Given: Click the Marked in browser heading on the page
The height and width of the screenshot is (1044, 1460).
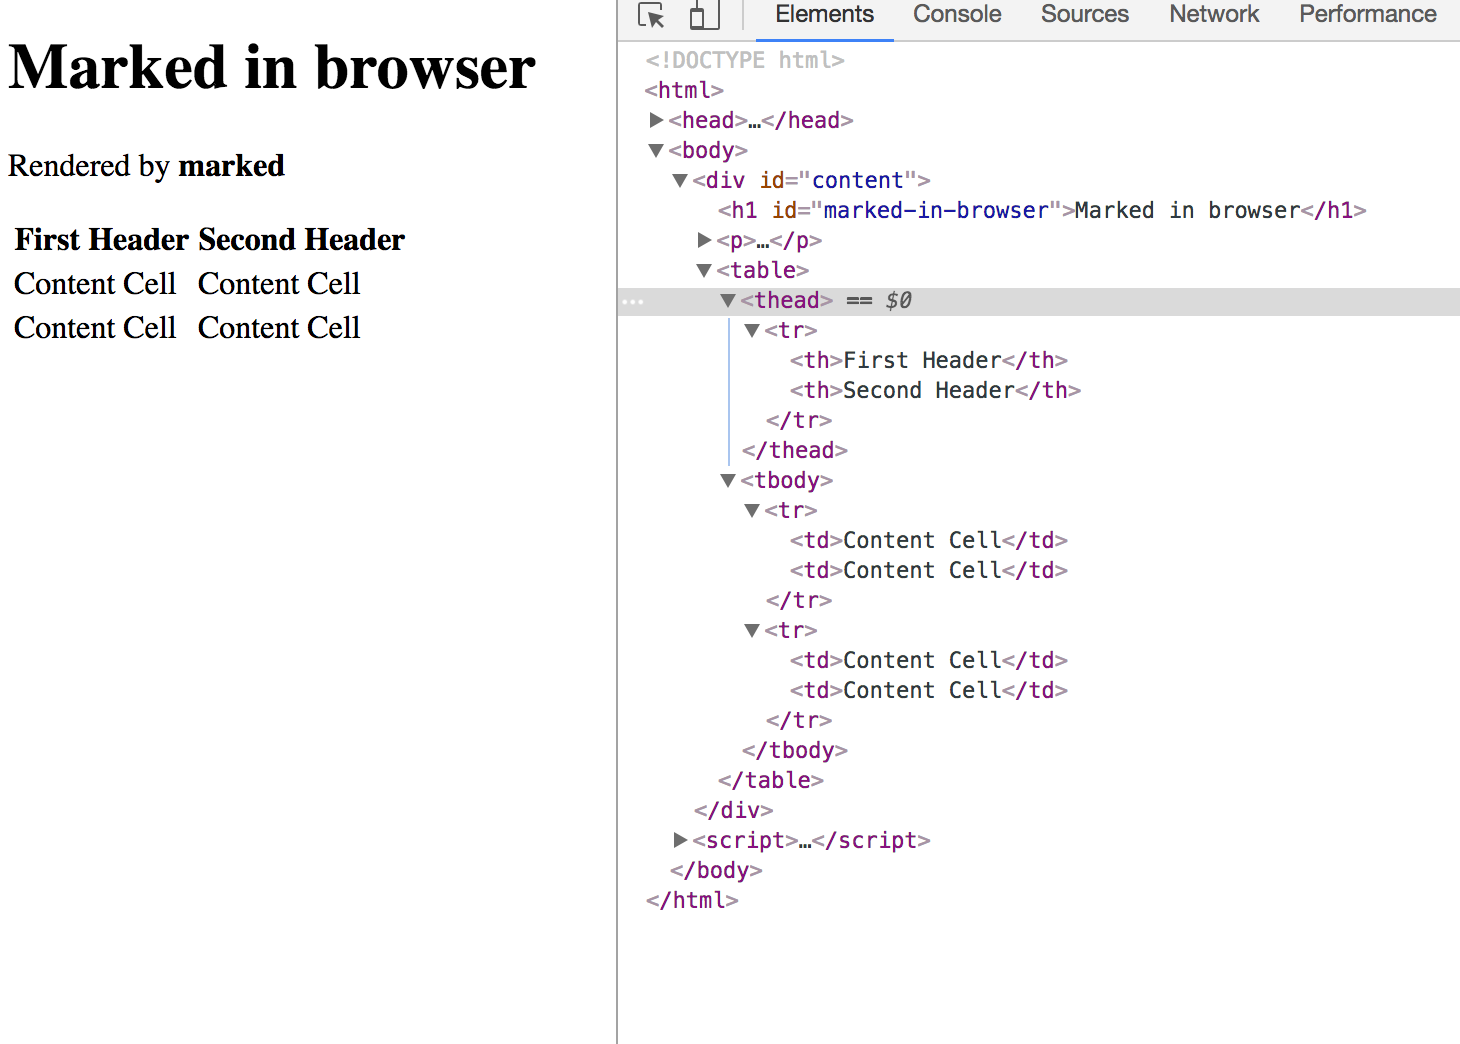Looking at the screenshot, I should pyautogui.click(x=271, y=67).
